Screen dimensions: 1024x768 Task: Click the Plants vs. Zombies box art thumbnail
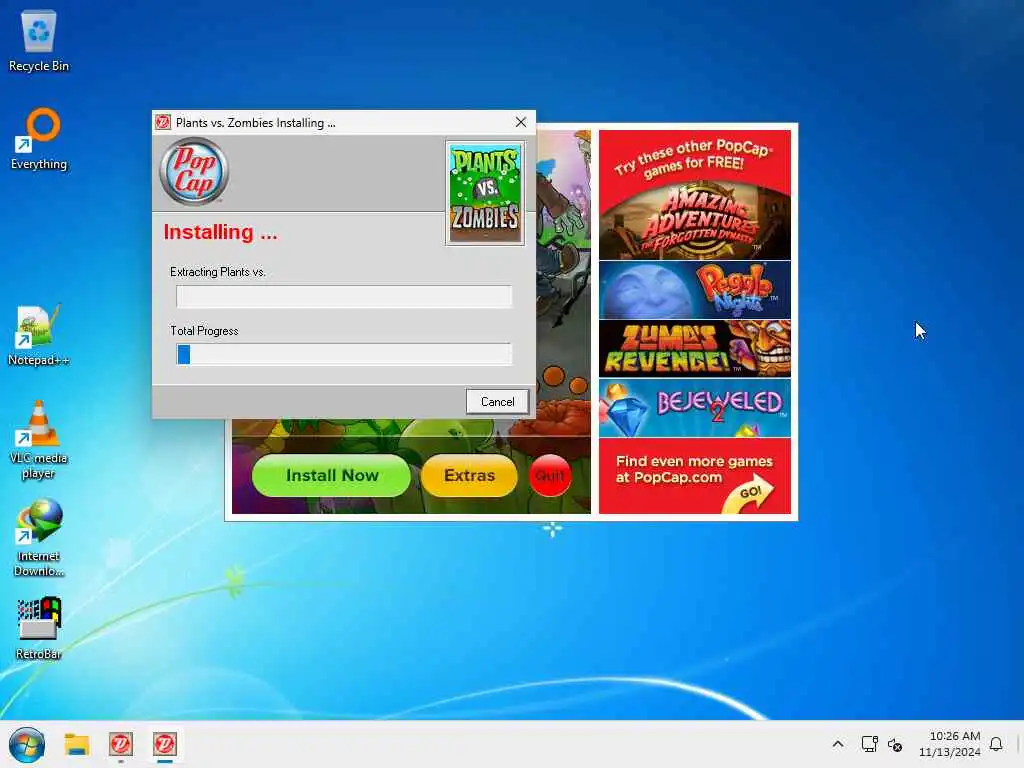pos(485,193)
